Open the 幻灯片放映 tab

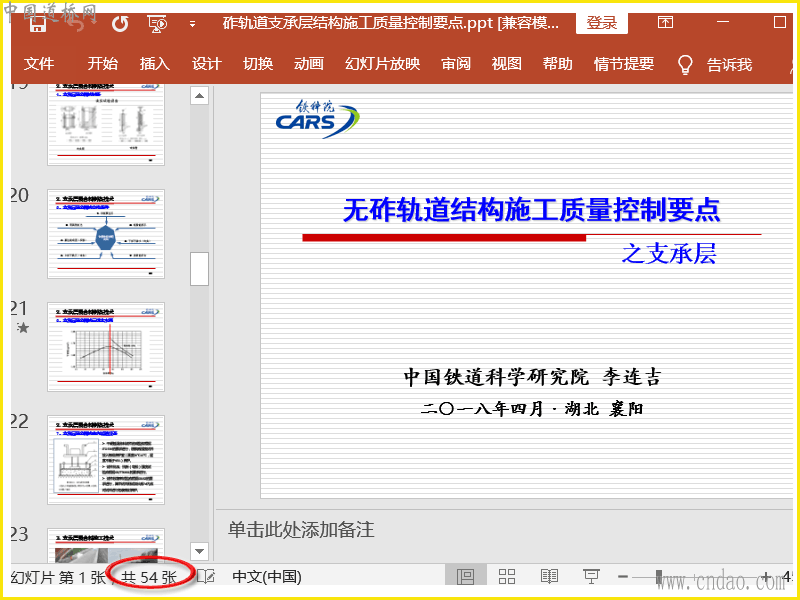pos(382,64)
